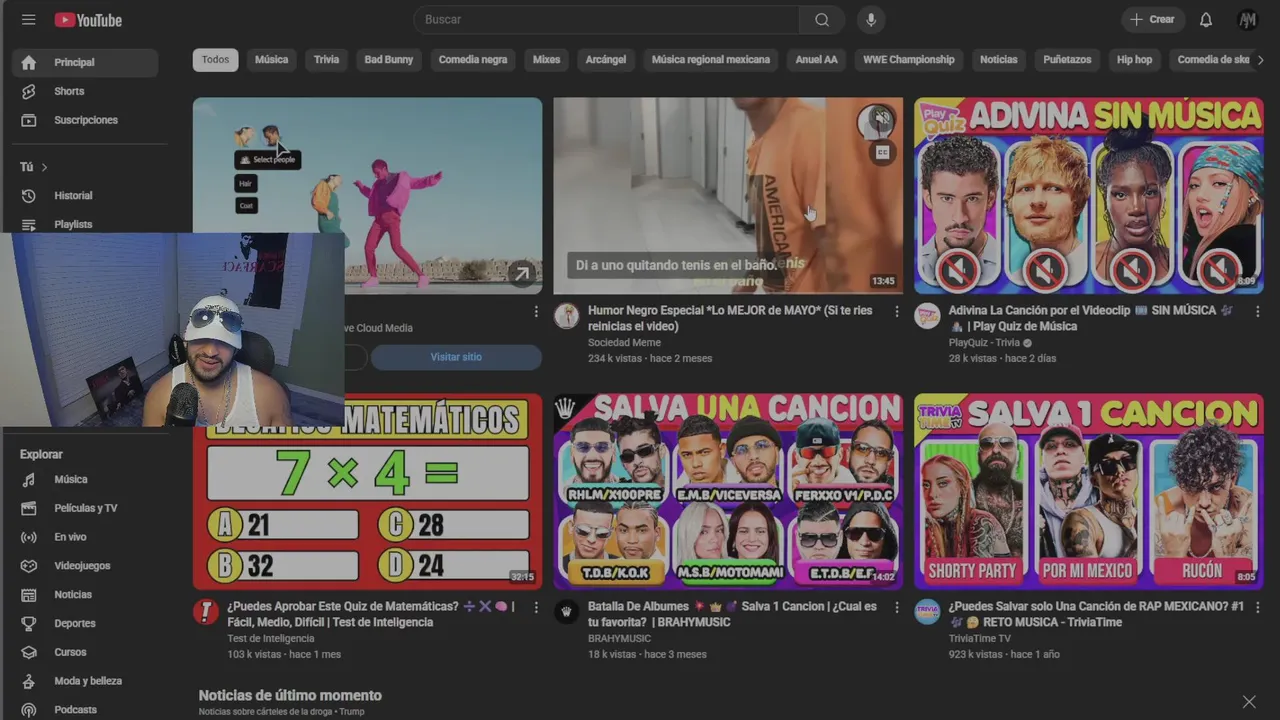The width and height of the screenshot is (1280, 720).
Task: Select the Anuel AA filter chip
Action: pyautogui.click(x=817, y=60)
